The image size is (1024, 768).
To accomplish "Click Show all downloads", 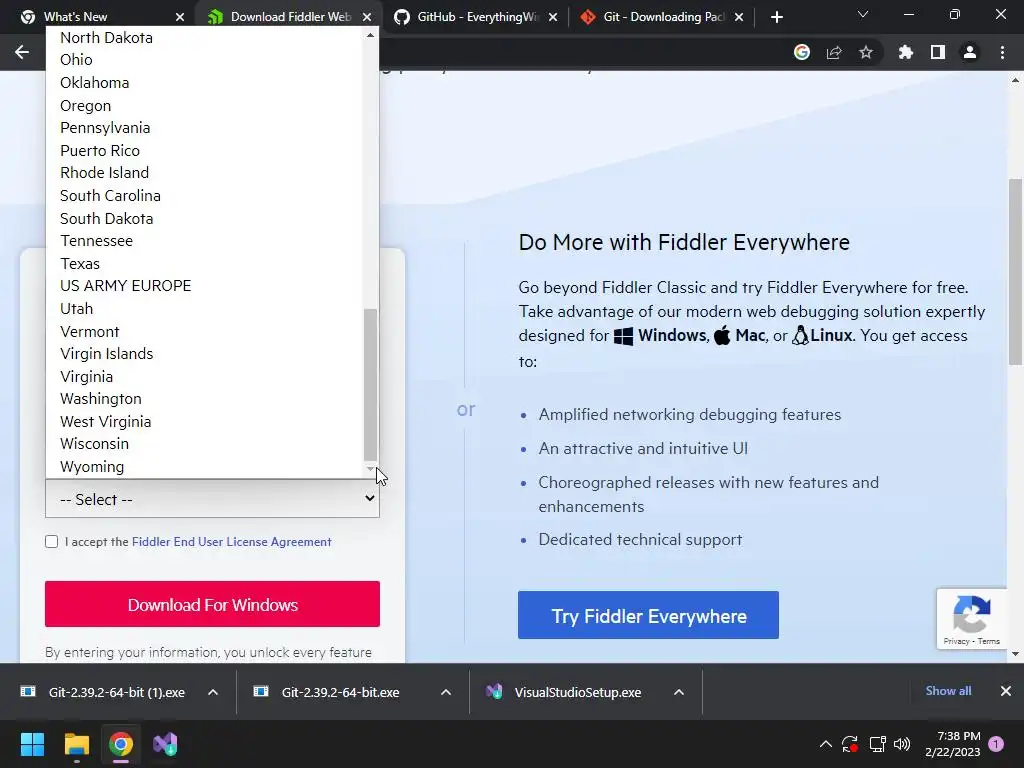I will coord(948,691).
